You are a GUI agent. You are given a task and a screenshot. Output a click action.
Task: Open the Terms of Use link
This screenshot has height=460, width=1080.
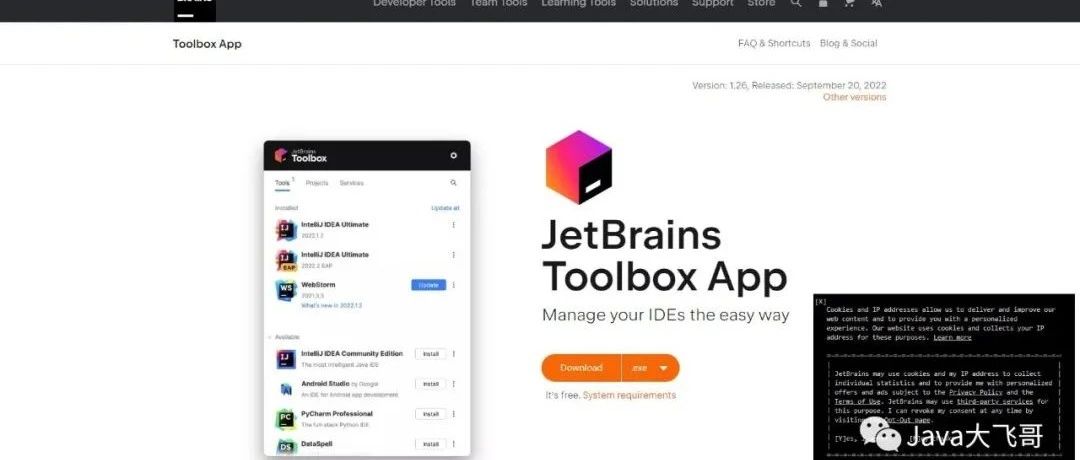(858, 401)
